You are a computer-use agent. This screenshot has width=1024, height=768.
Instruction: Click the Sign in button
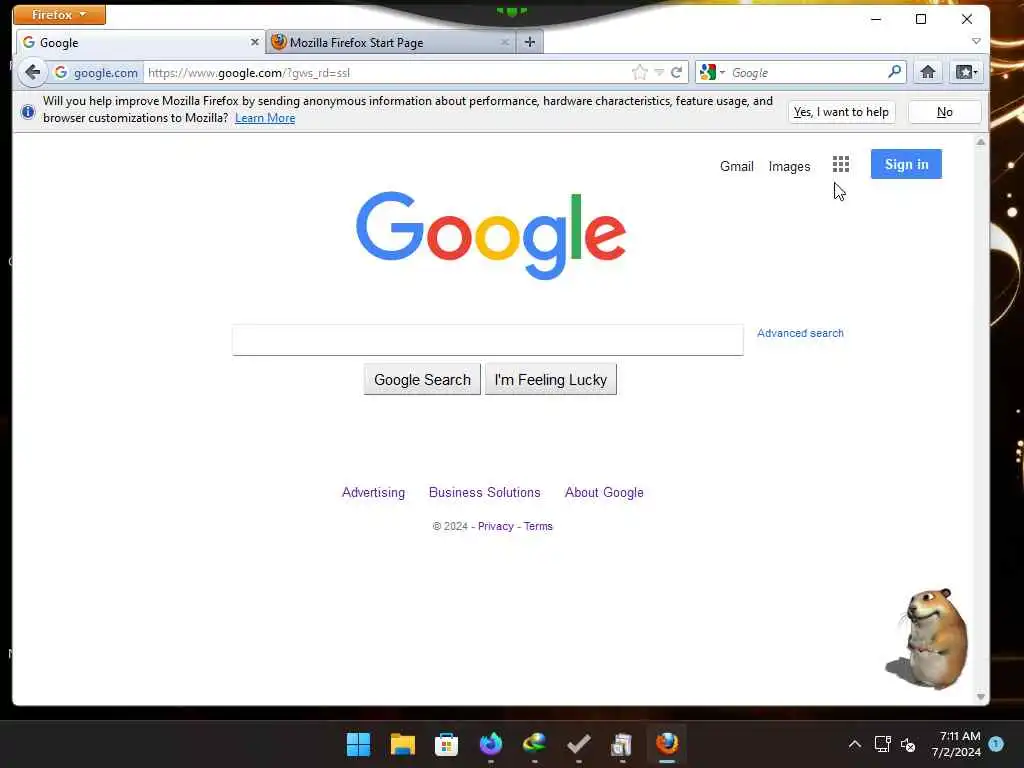point(906,164)
